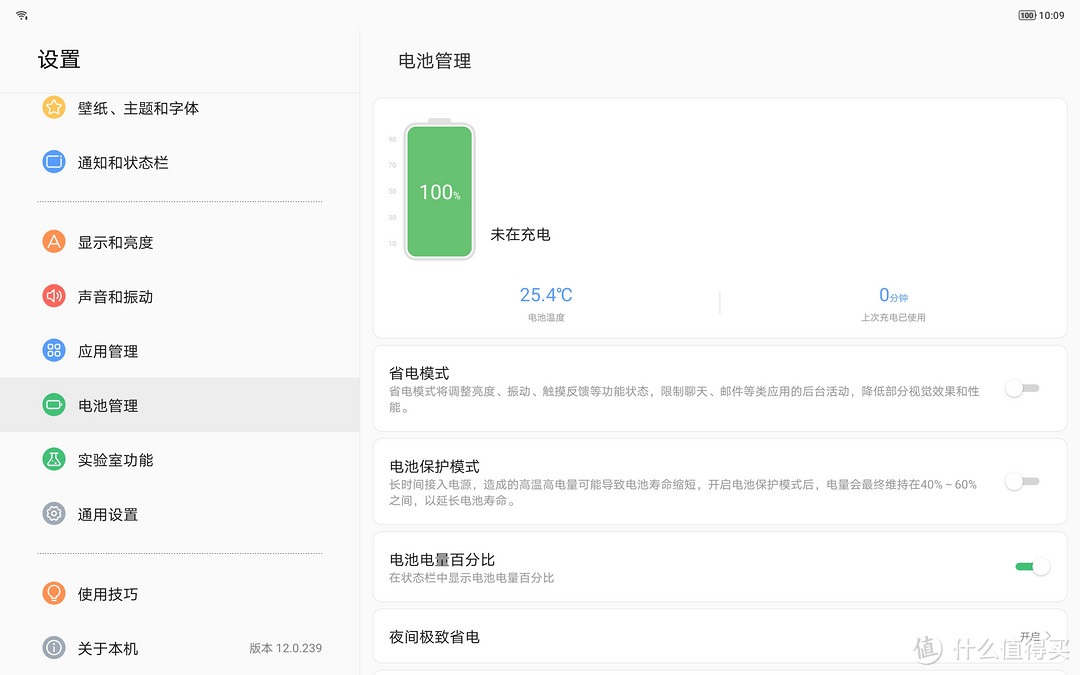Screen dimensions: 1080x675
Task: Click the 电池电量百分比 title text
Action: point(442,559)
